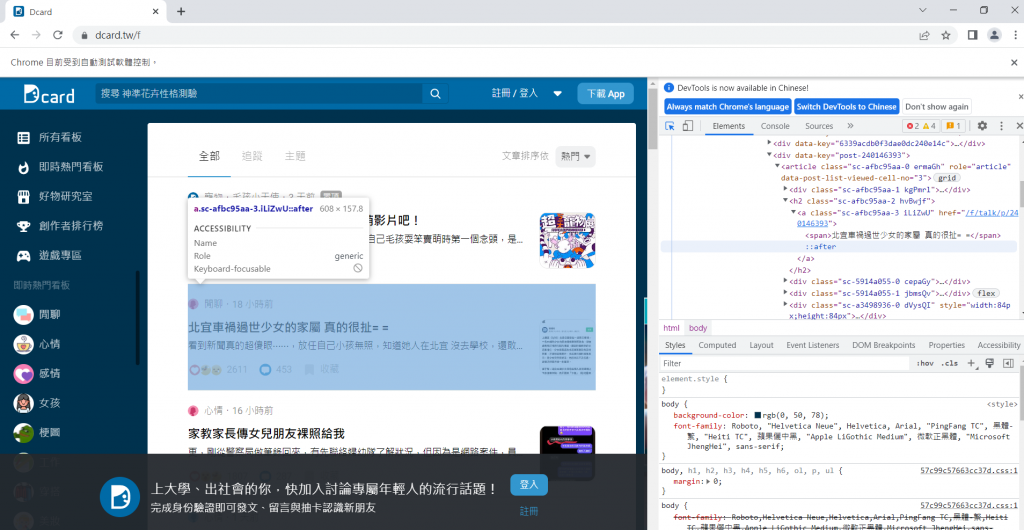Click Switch DevTools to Chinese button

pyautogui.click(x=847, y=106)
